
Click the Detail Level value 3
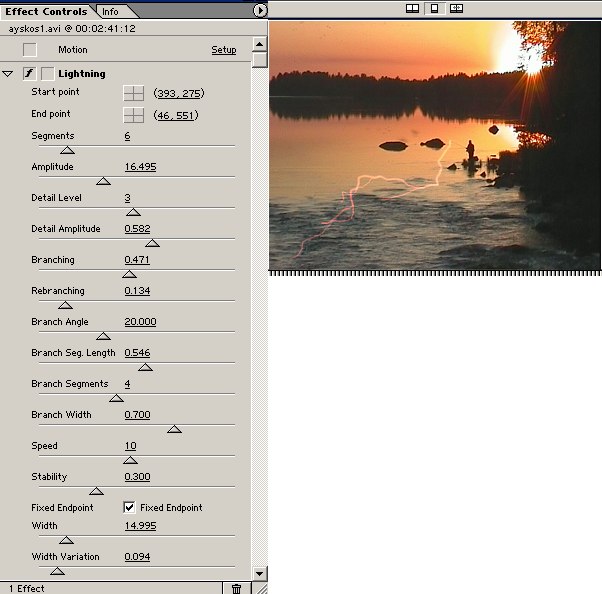click(x=127, y=198)
